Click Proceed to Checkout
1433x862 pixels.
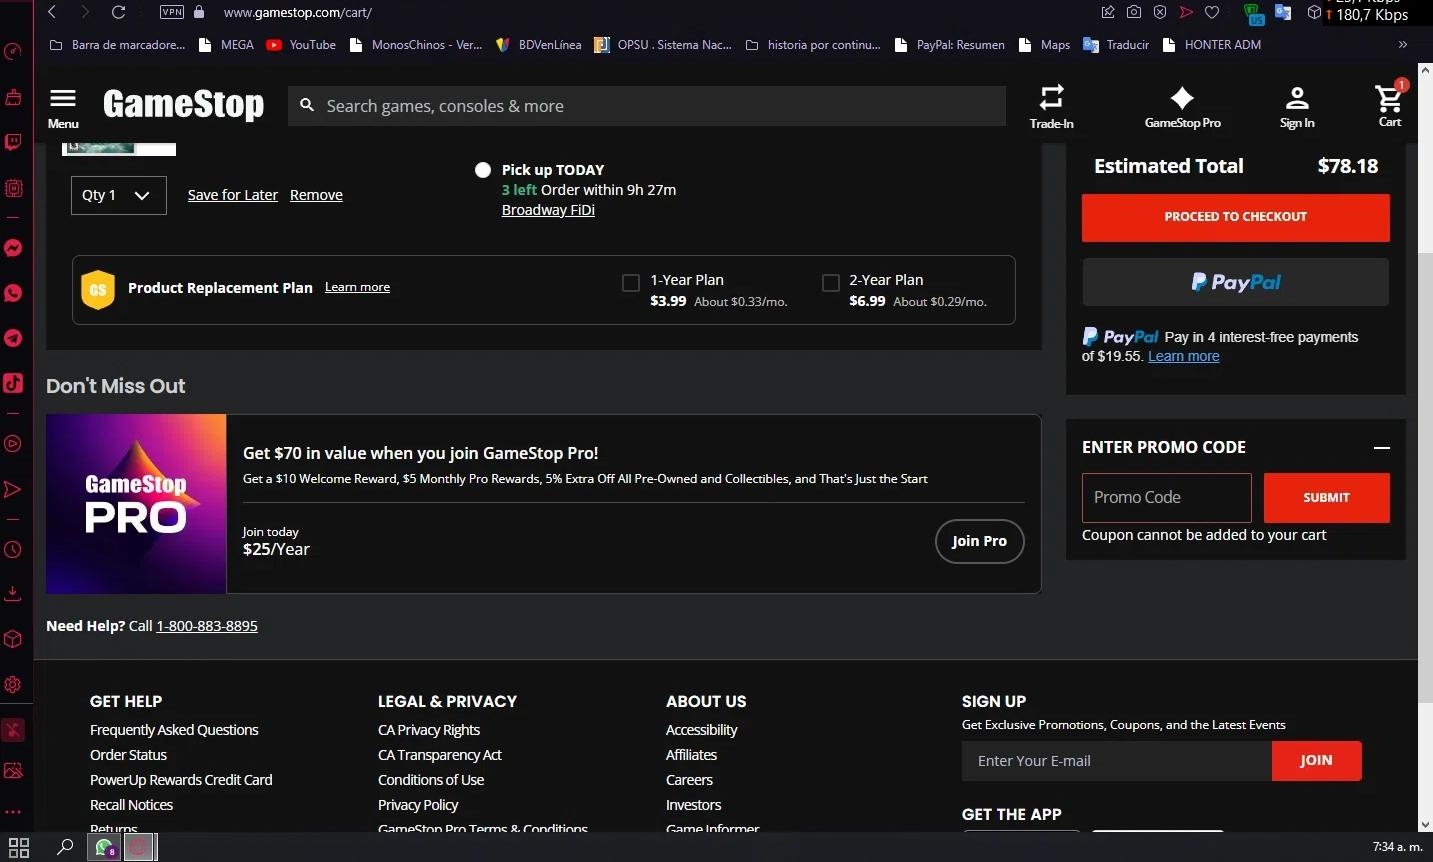tap(1235, 217)
